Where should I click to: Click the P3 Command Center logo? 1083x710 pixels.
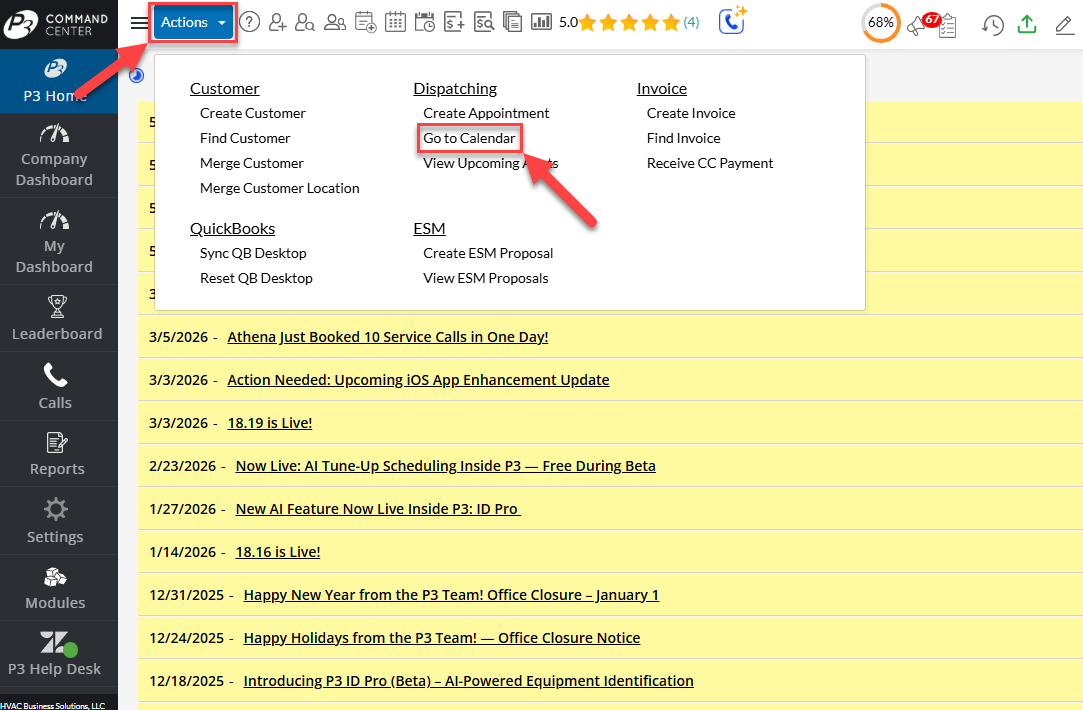click(x=57, y=24)
